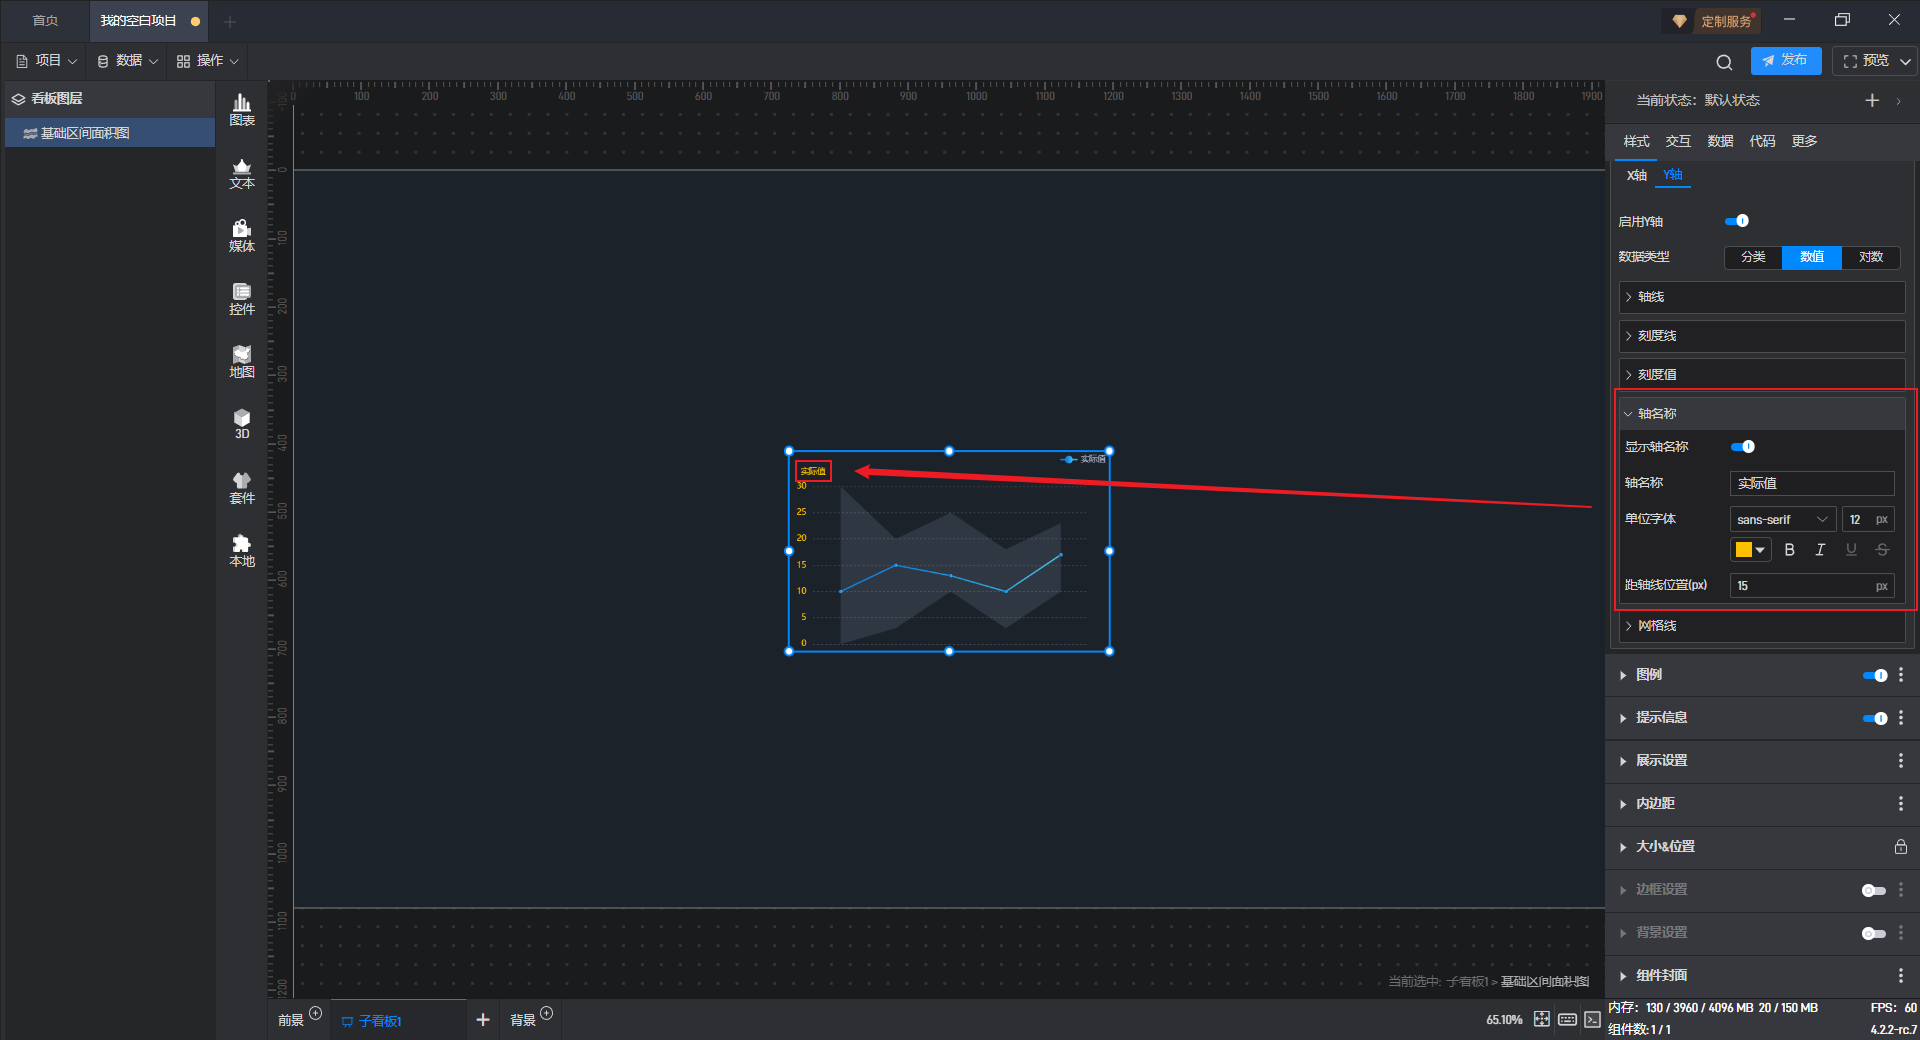Click the 发布 publish button
1920x1040 pixels.
1786,61
